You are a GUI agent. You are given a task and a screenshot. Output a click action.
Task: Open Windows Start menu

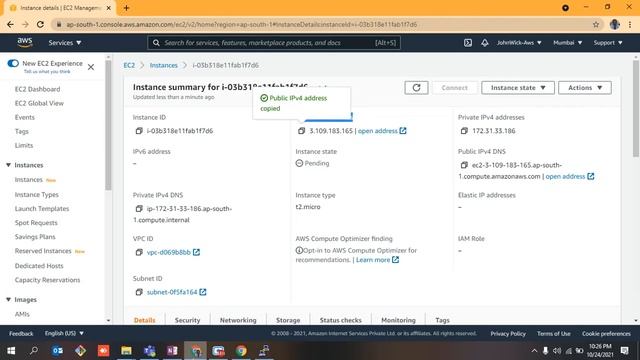pos(11,351)
